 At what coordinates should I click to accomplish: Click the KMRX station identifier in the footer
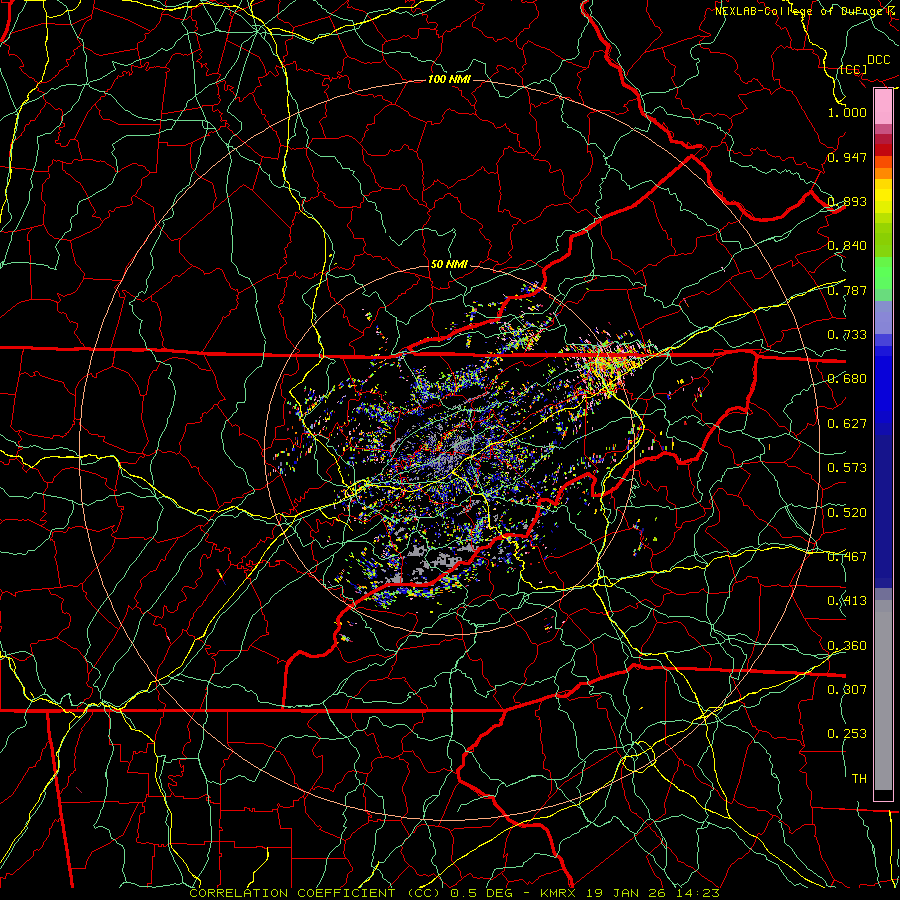558,893
